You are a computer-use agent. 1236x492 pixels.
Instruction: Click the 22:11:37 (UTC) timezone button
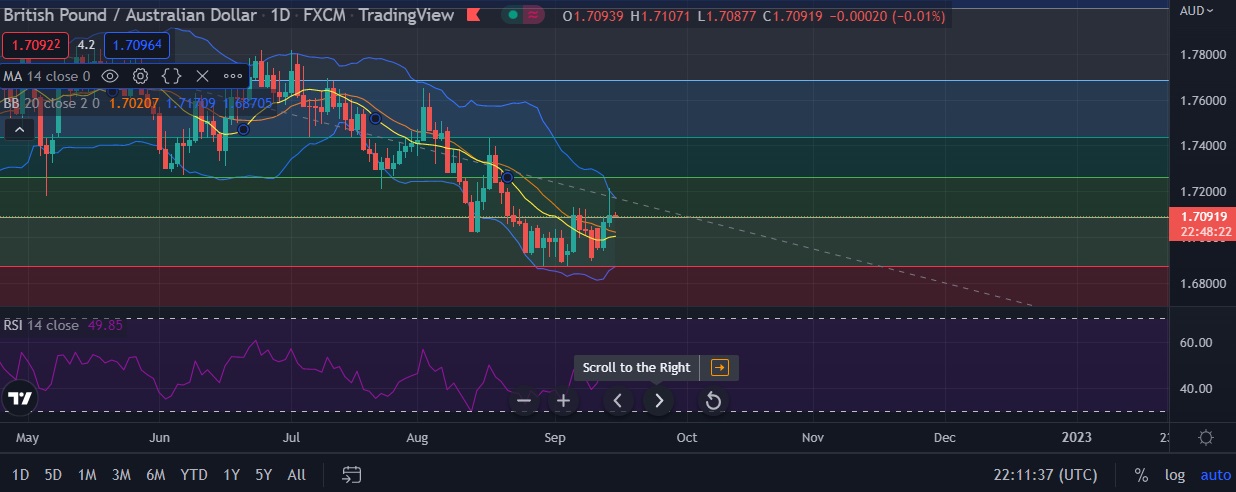[x=1044, y=475]
